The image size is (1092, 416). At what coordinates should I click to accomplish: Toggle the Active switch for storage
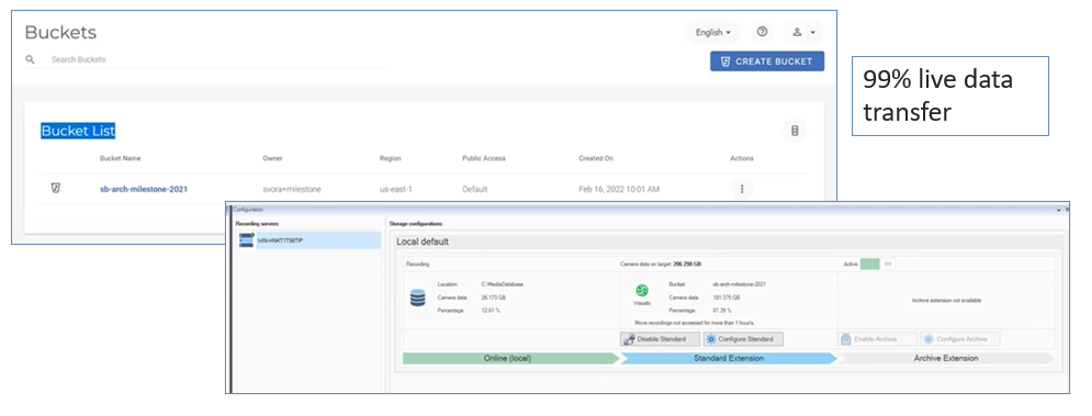coord(878,264)
